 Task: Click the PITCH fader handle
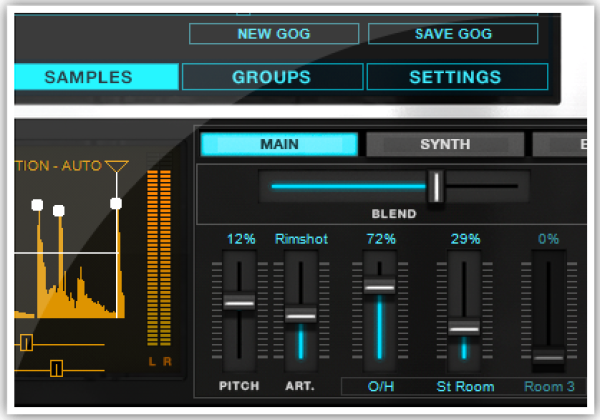pos(239,301)
